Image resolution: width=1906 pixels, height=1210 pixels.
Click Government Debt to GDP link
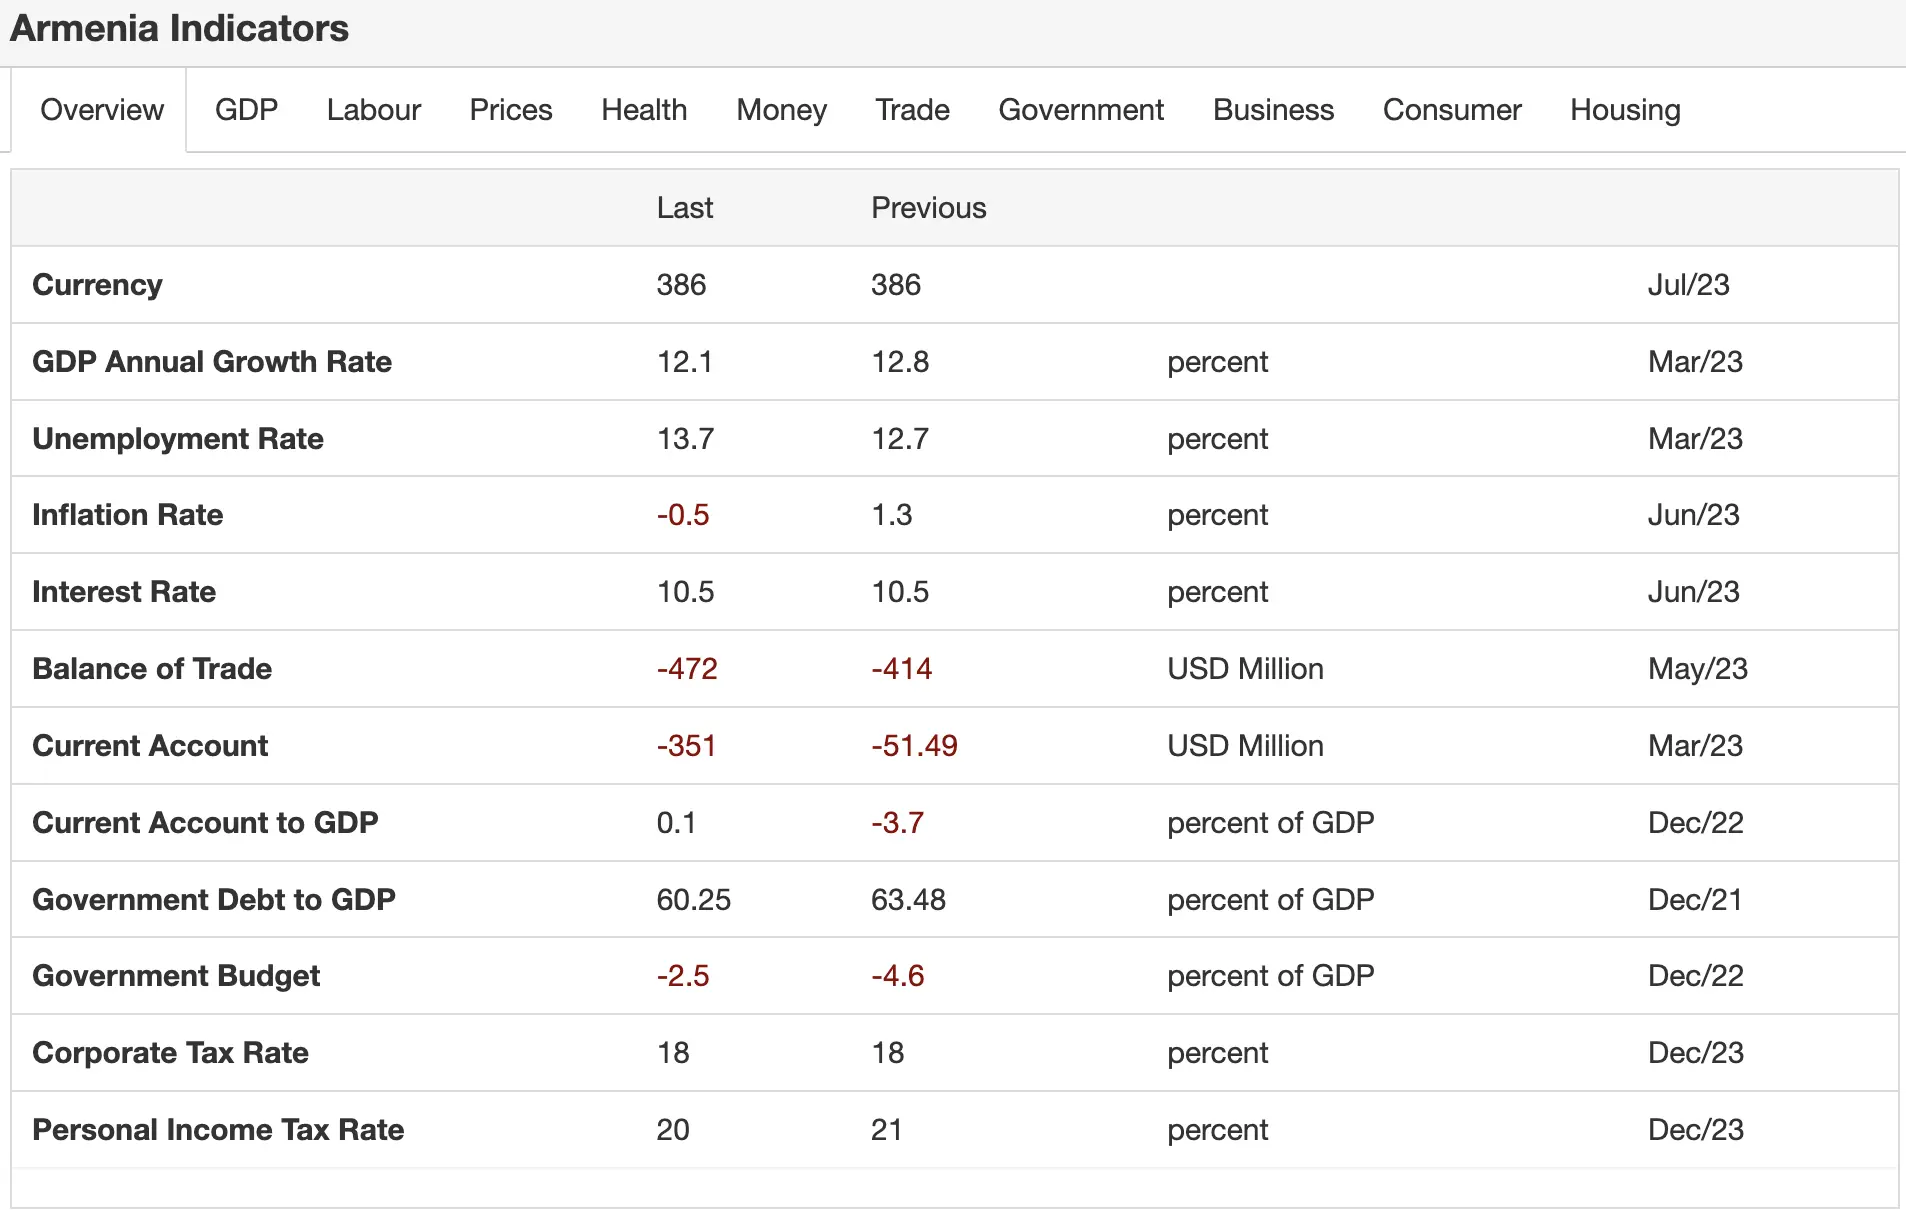[214, 900]
